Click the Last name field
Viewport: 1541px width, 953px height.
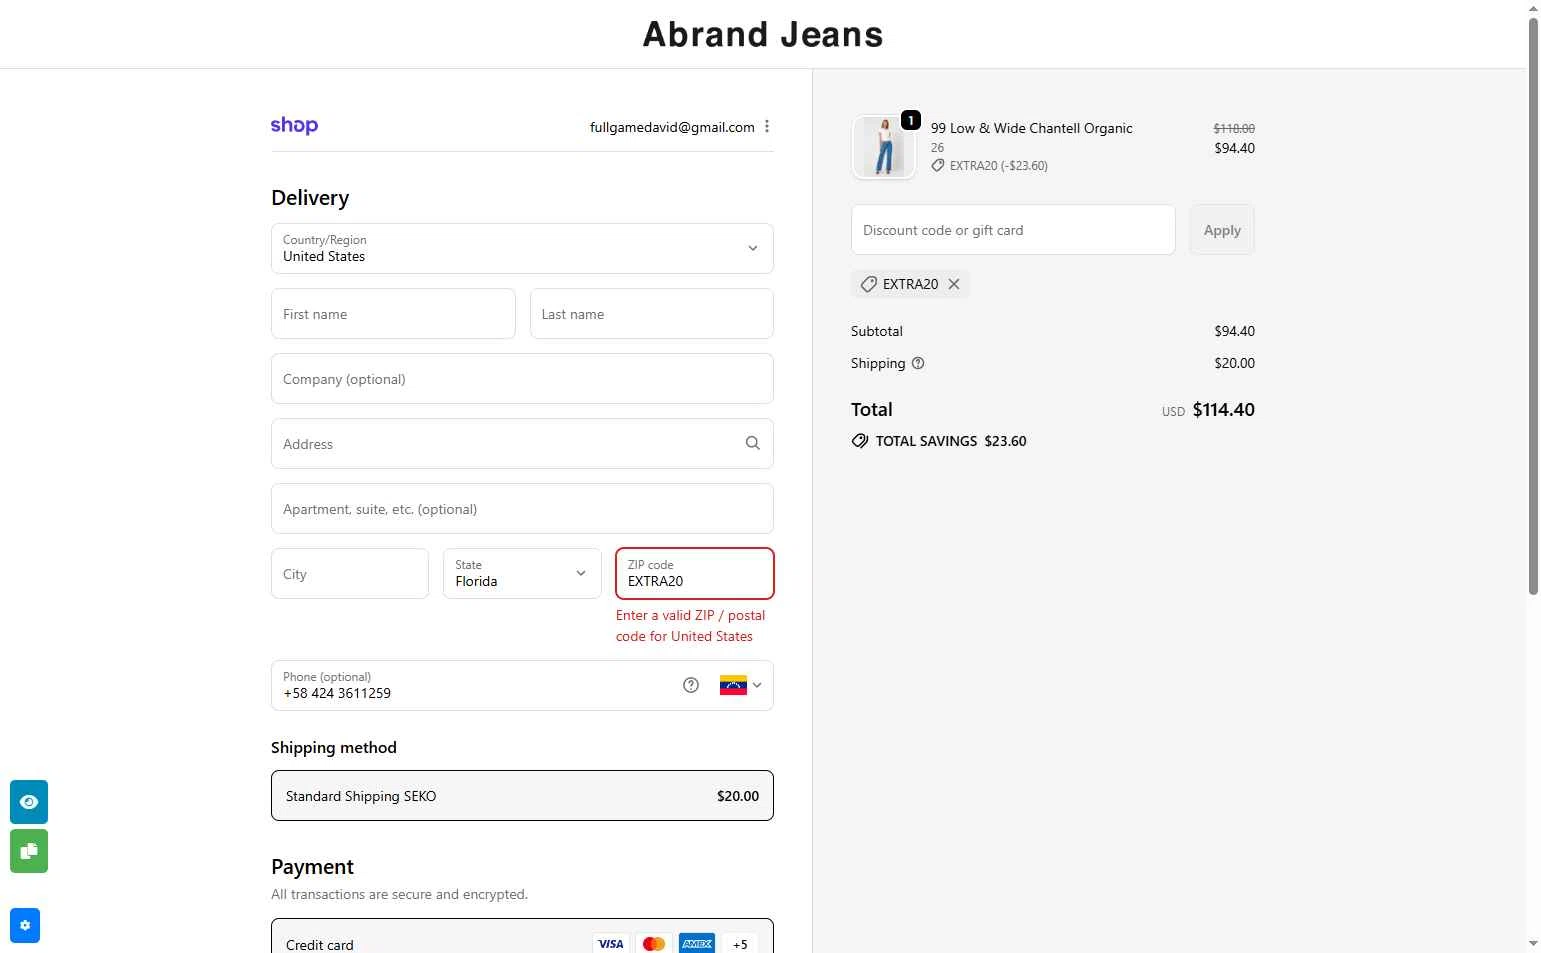pyautogui.click(x=652, y=313)
